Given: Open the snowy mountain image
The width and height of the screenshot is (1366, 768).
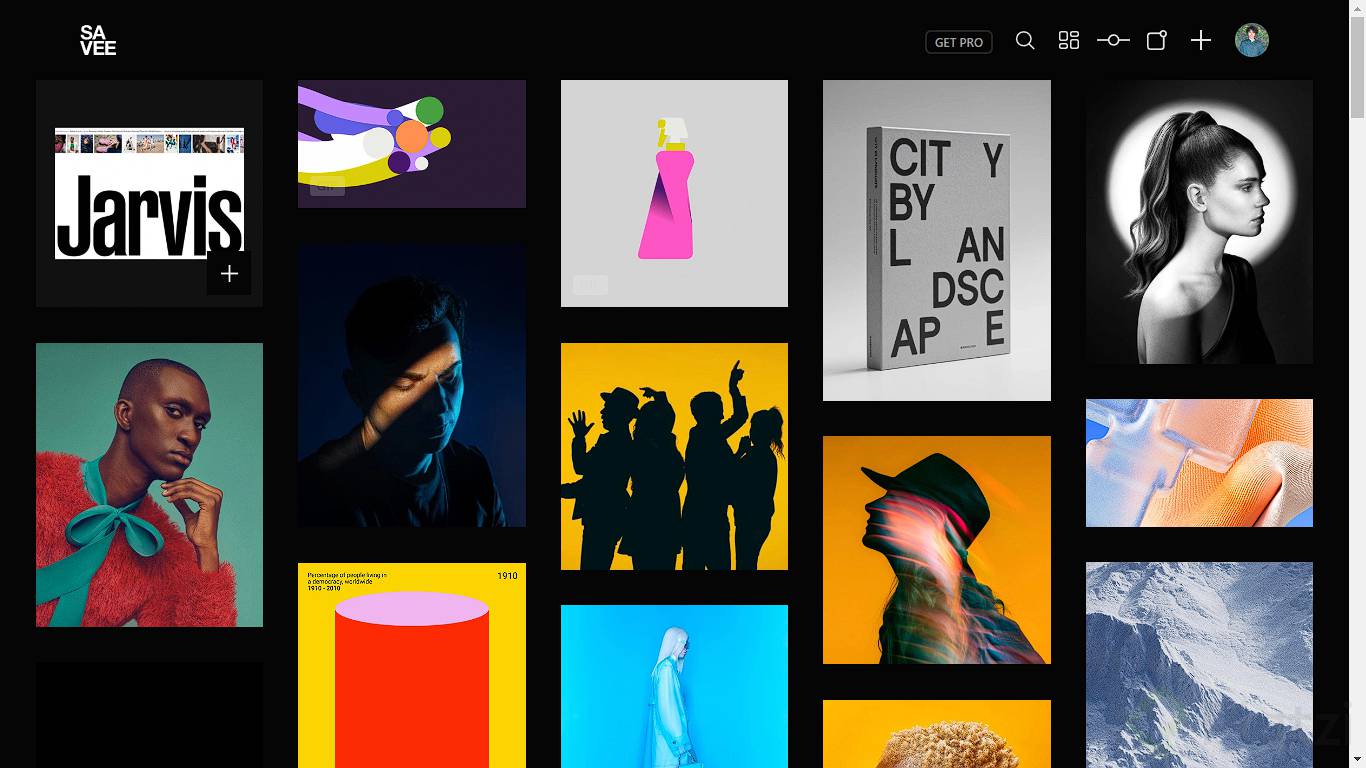Looking at the screenshot, I should point(1199,665).
